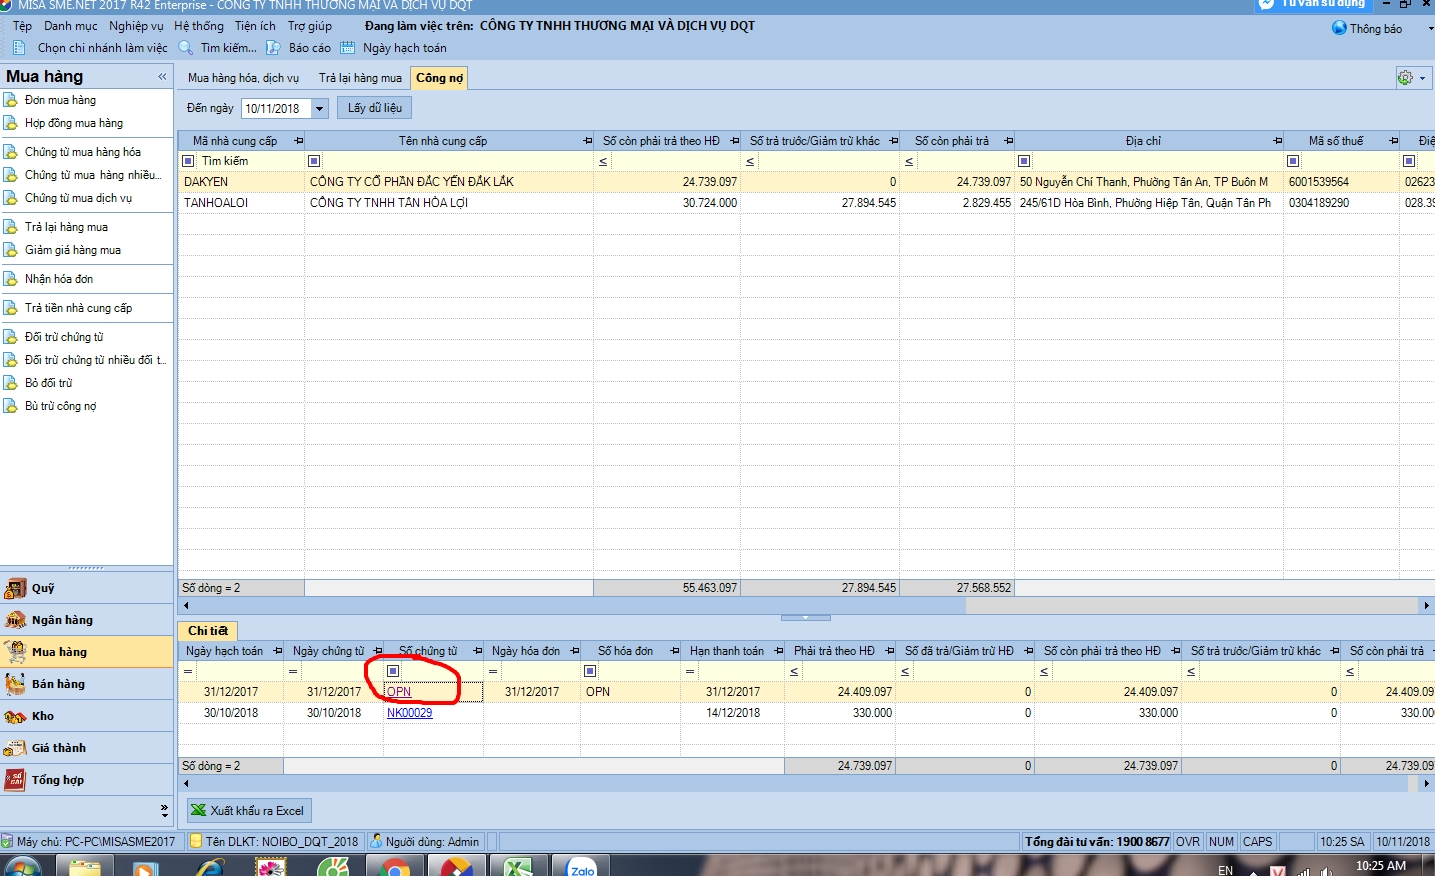Open the NK00029 voucher link
This screenshot has height=876, width=1435.
410,713
